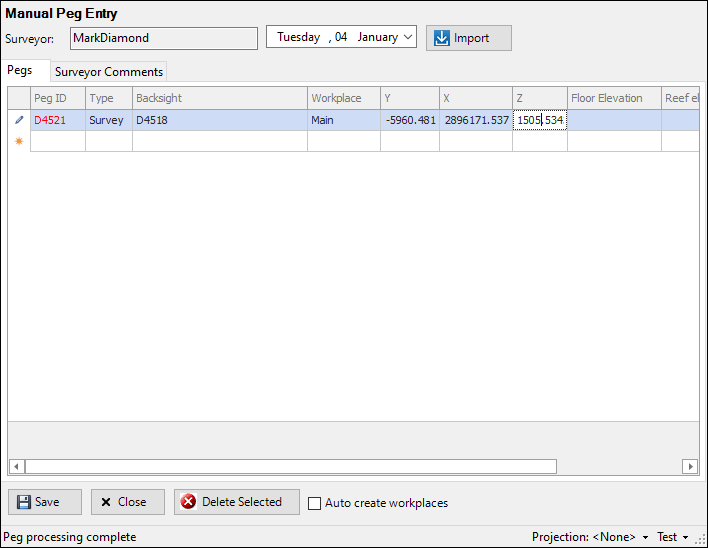
Task: Click the Z value cell 1505.534
Action: (539, 120)
